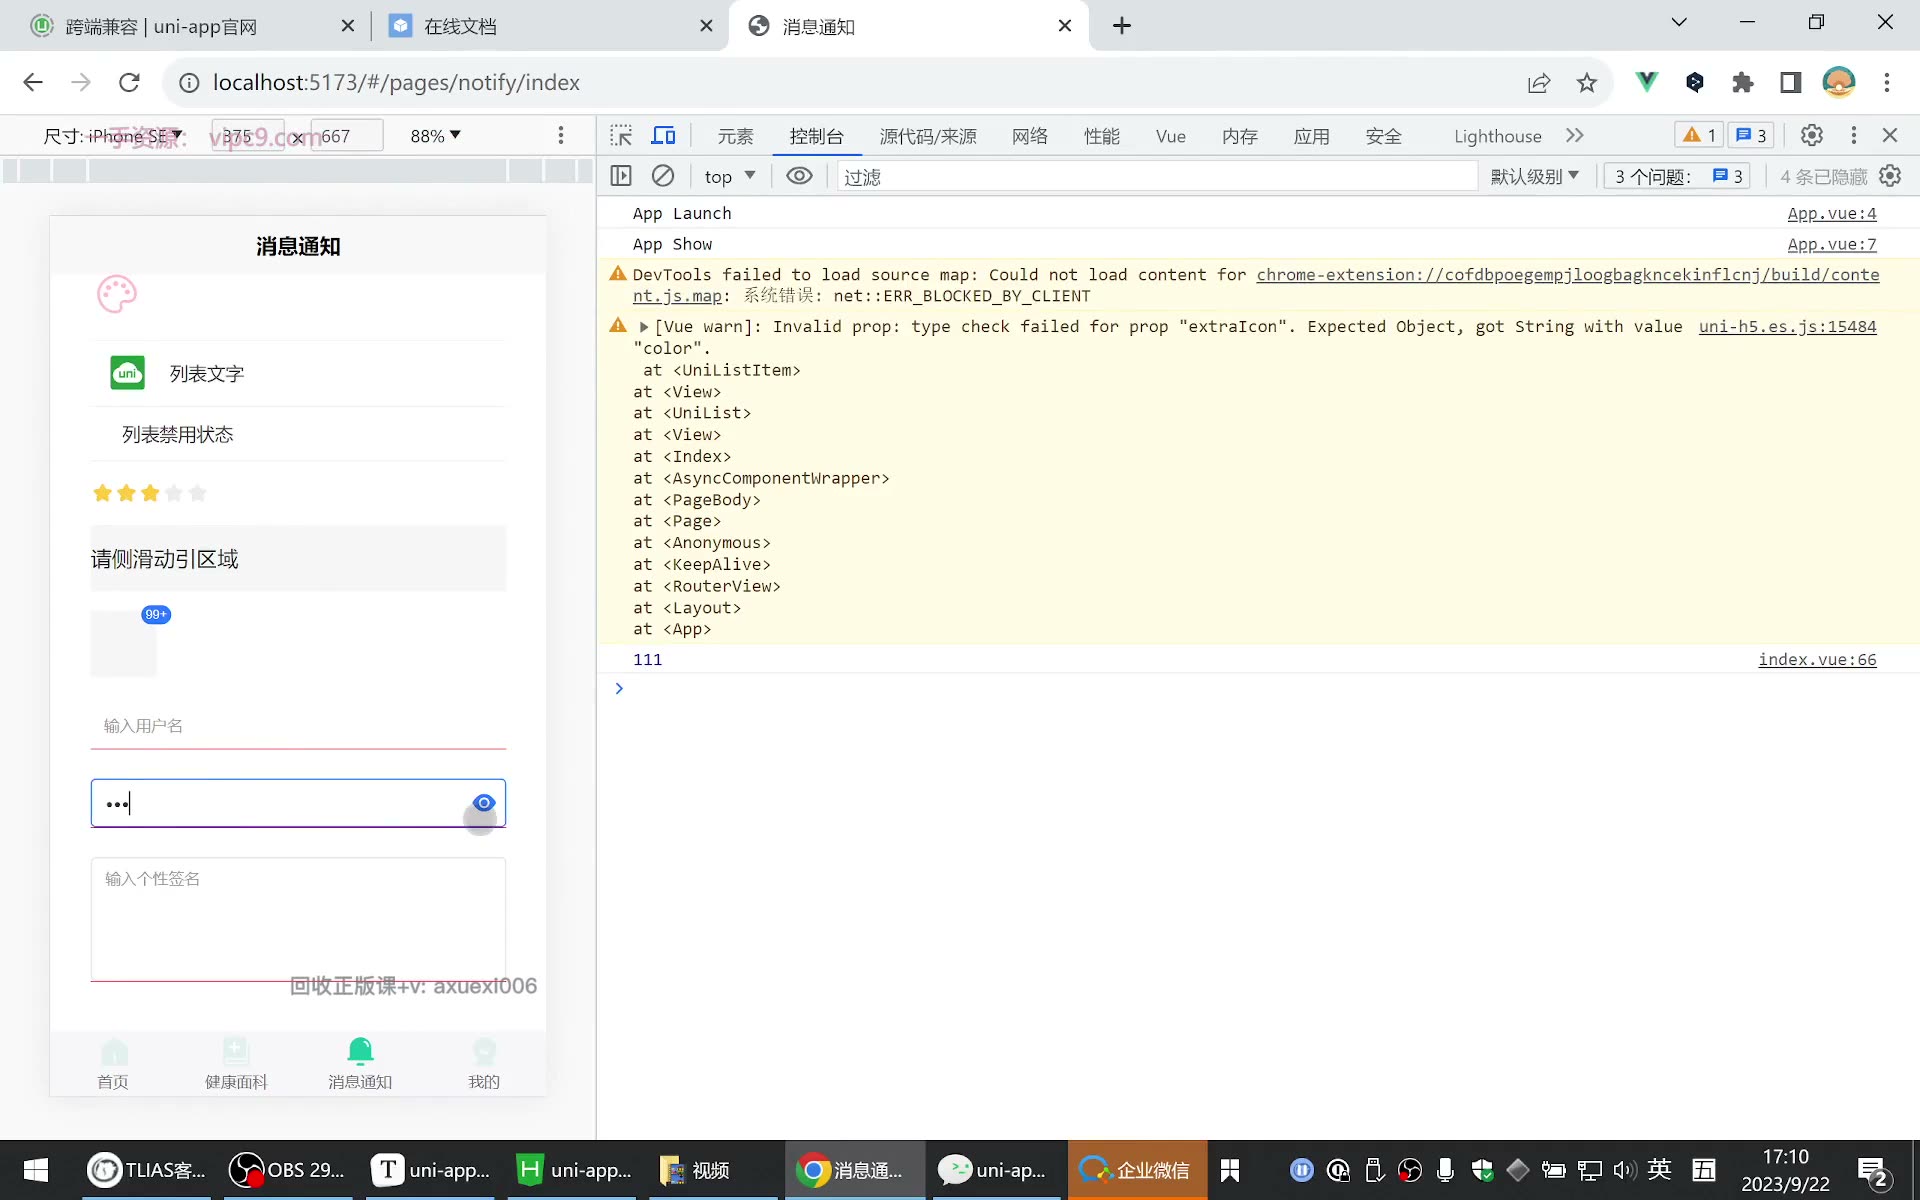Show console sidebar panel icon
Screen dimensions: 1920x1200
621,176
